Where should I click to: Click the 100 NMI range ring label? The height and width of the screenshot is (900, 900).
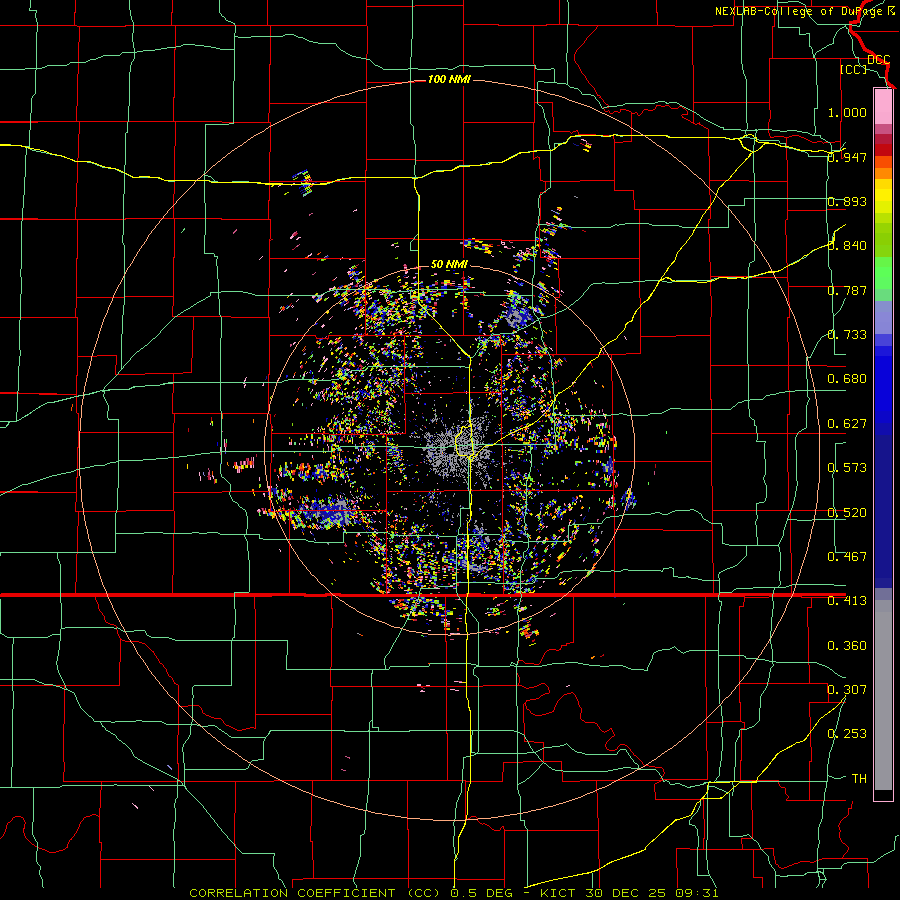449,79
